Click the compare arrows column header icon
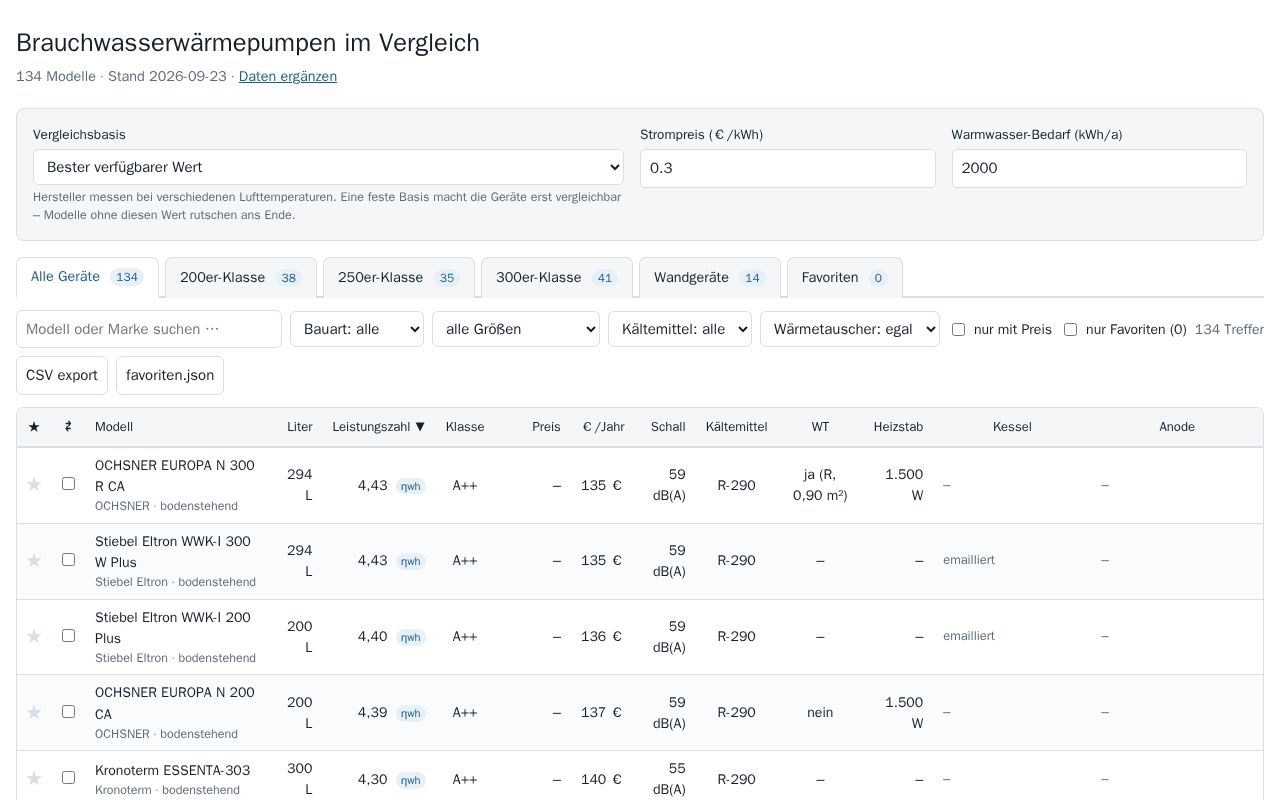This screenshot has width=1280, height=800. point(68,427)
